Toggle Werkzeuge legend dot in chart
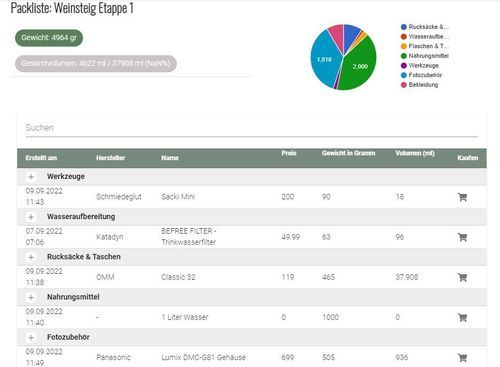 pos(404,66)
